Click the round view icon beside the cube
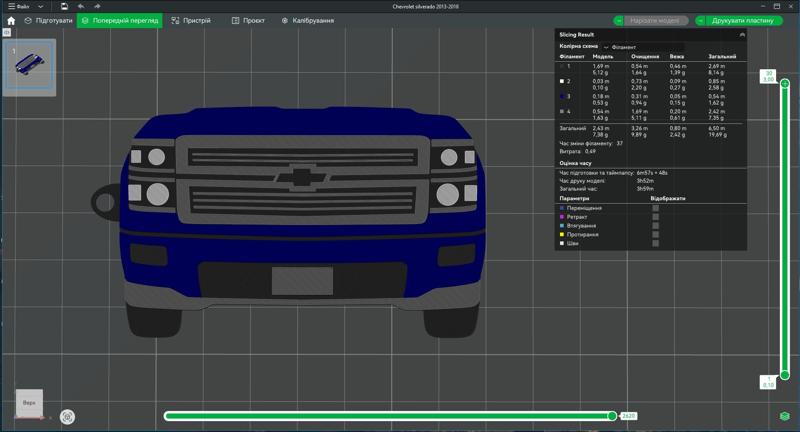This screenshot has width=800, height=432. click(x=67, y=417)
